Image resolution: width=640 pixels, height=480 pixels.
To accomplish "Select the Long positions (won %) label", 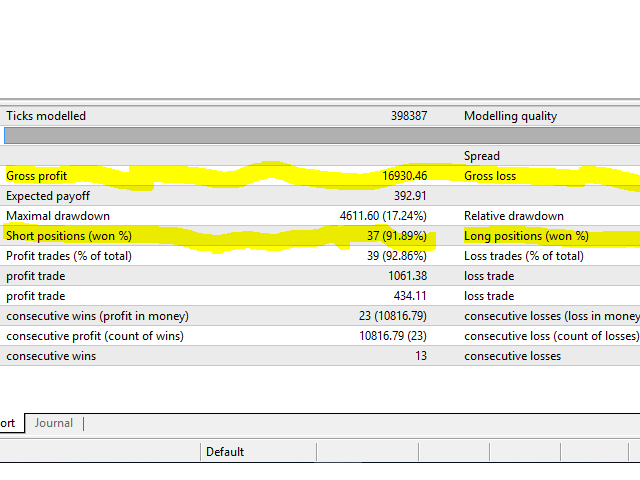I will click(x=526, y=236).
